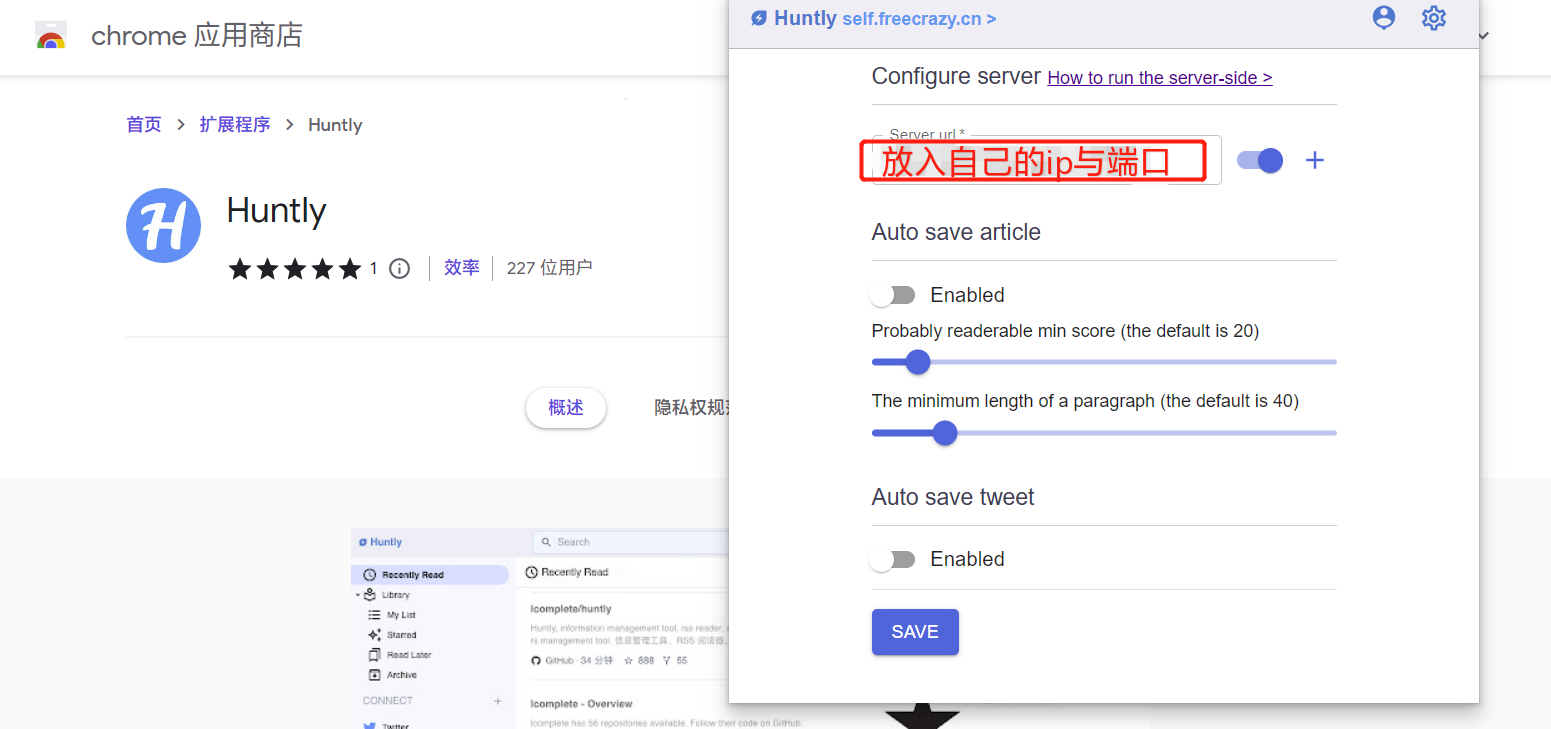Open the settings gear in Huntly popup

(1434, 18)
